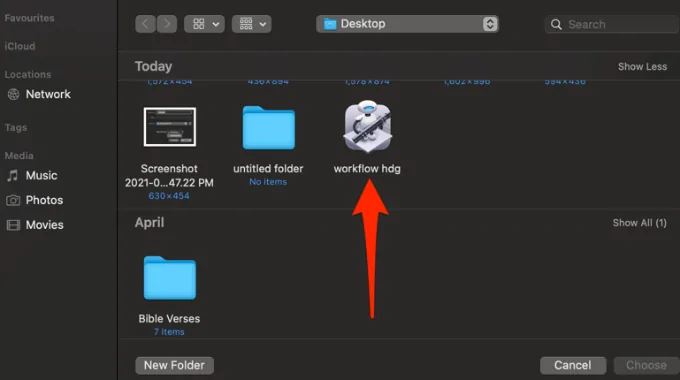The width and height of the screenshot is (680, 380).
Task: Go forward with the right chevron button
Action: (x=167, y=24)
